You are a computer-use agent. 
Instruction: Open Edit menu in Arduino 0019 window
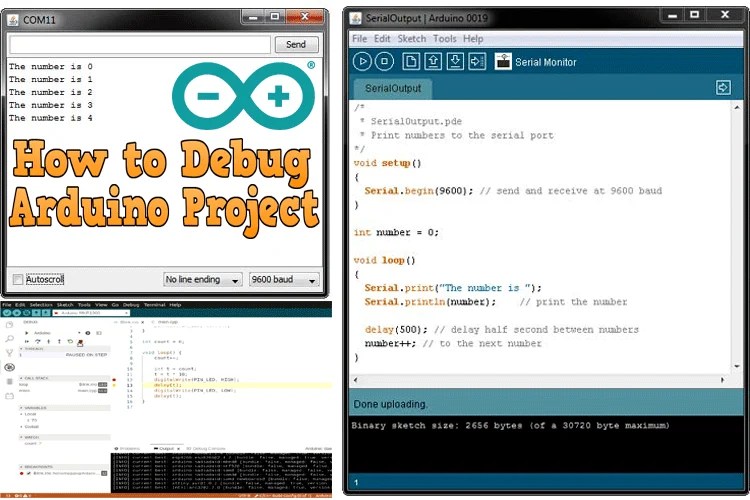tap(382, 39)
